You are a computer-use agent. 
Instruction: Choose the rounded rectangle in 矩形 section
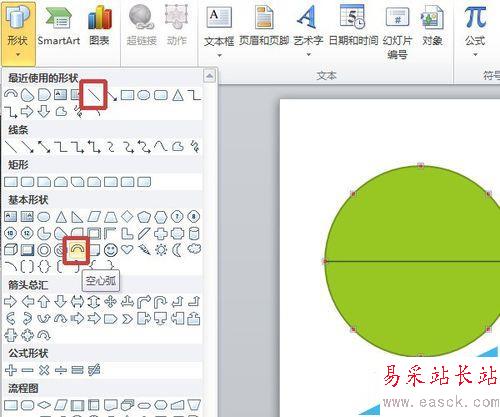(x=27, y=182)
